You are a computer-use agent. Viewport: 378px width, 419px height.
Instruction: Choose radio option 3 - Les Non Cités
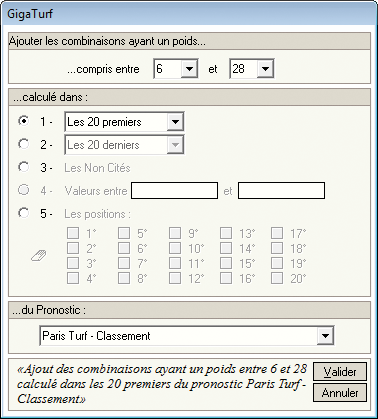tap(24, 167)
